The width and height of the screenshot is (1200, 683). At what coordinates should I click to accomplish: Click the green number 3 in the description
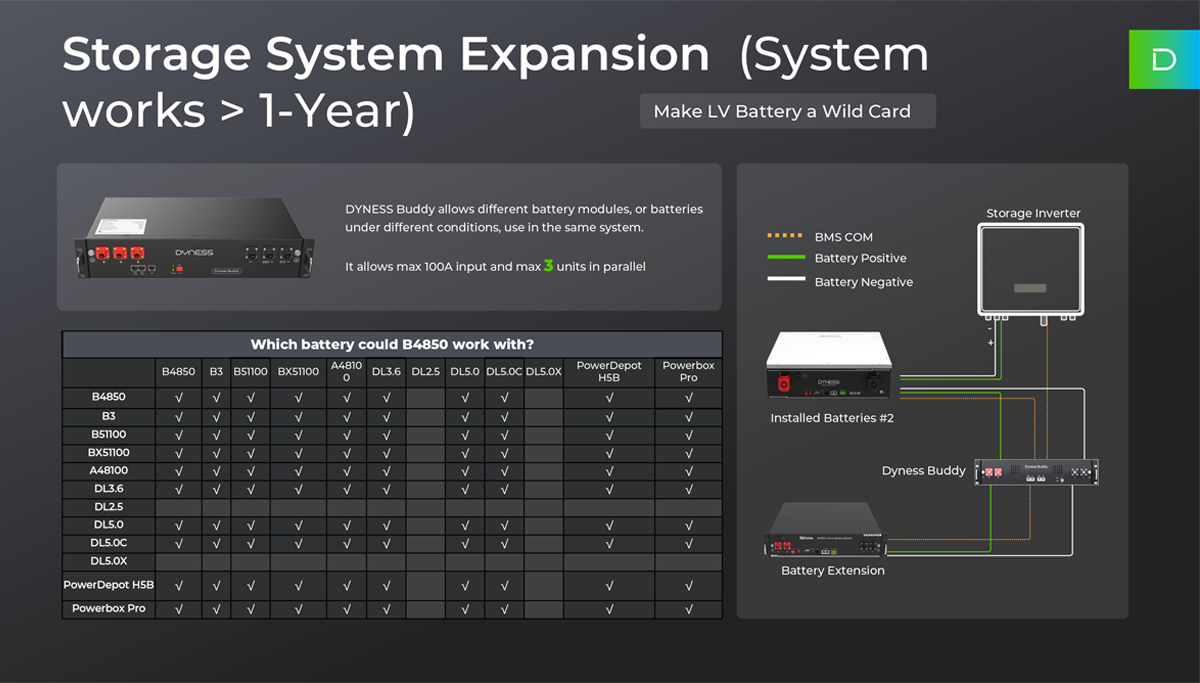coord(548,266)
